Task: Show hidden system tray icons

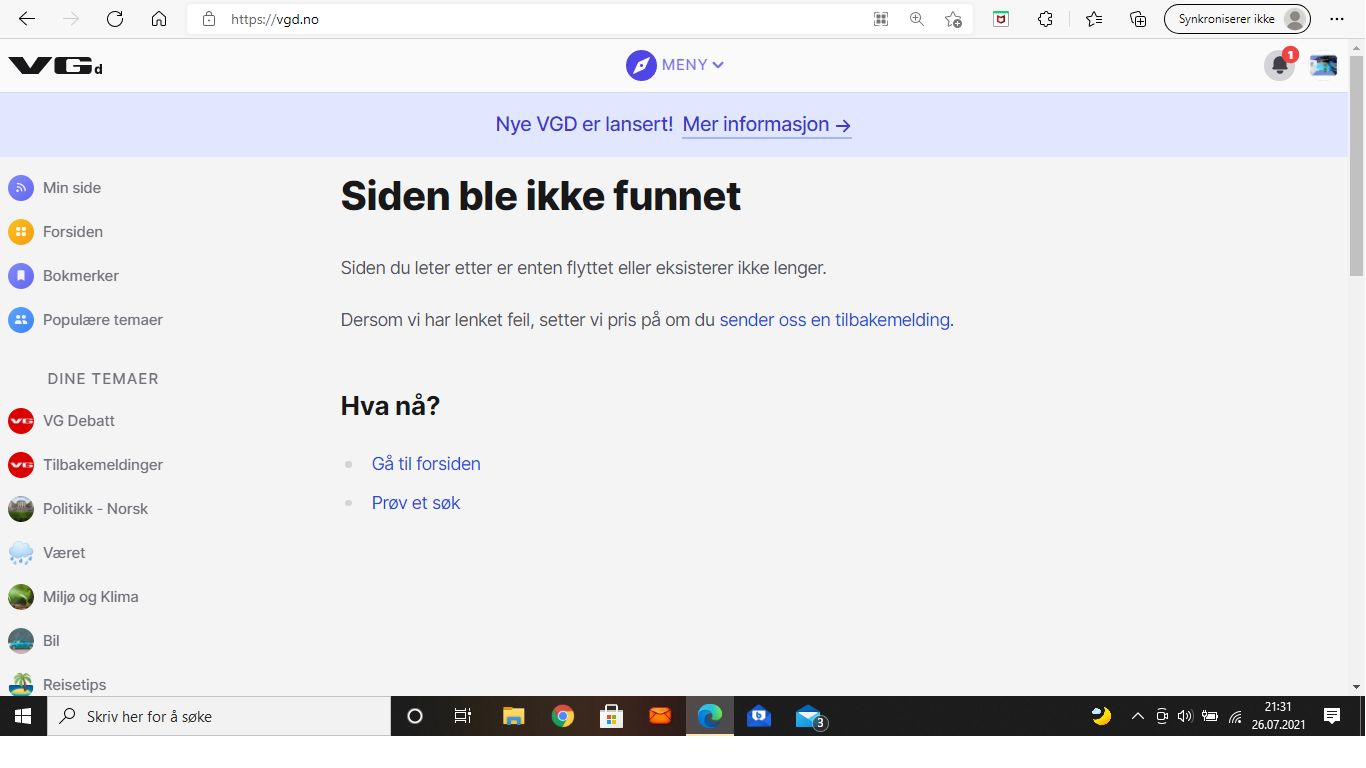Action: (x=1137, y=716)
